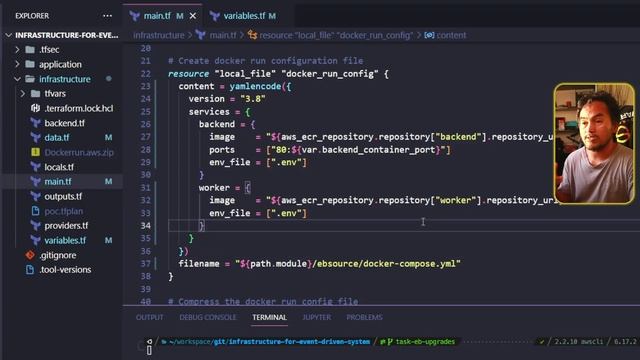
Task: Open .gitignore in the explorer
Action: pyautogui.click(x=58, y=255)
